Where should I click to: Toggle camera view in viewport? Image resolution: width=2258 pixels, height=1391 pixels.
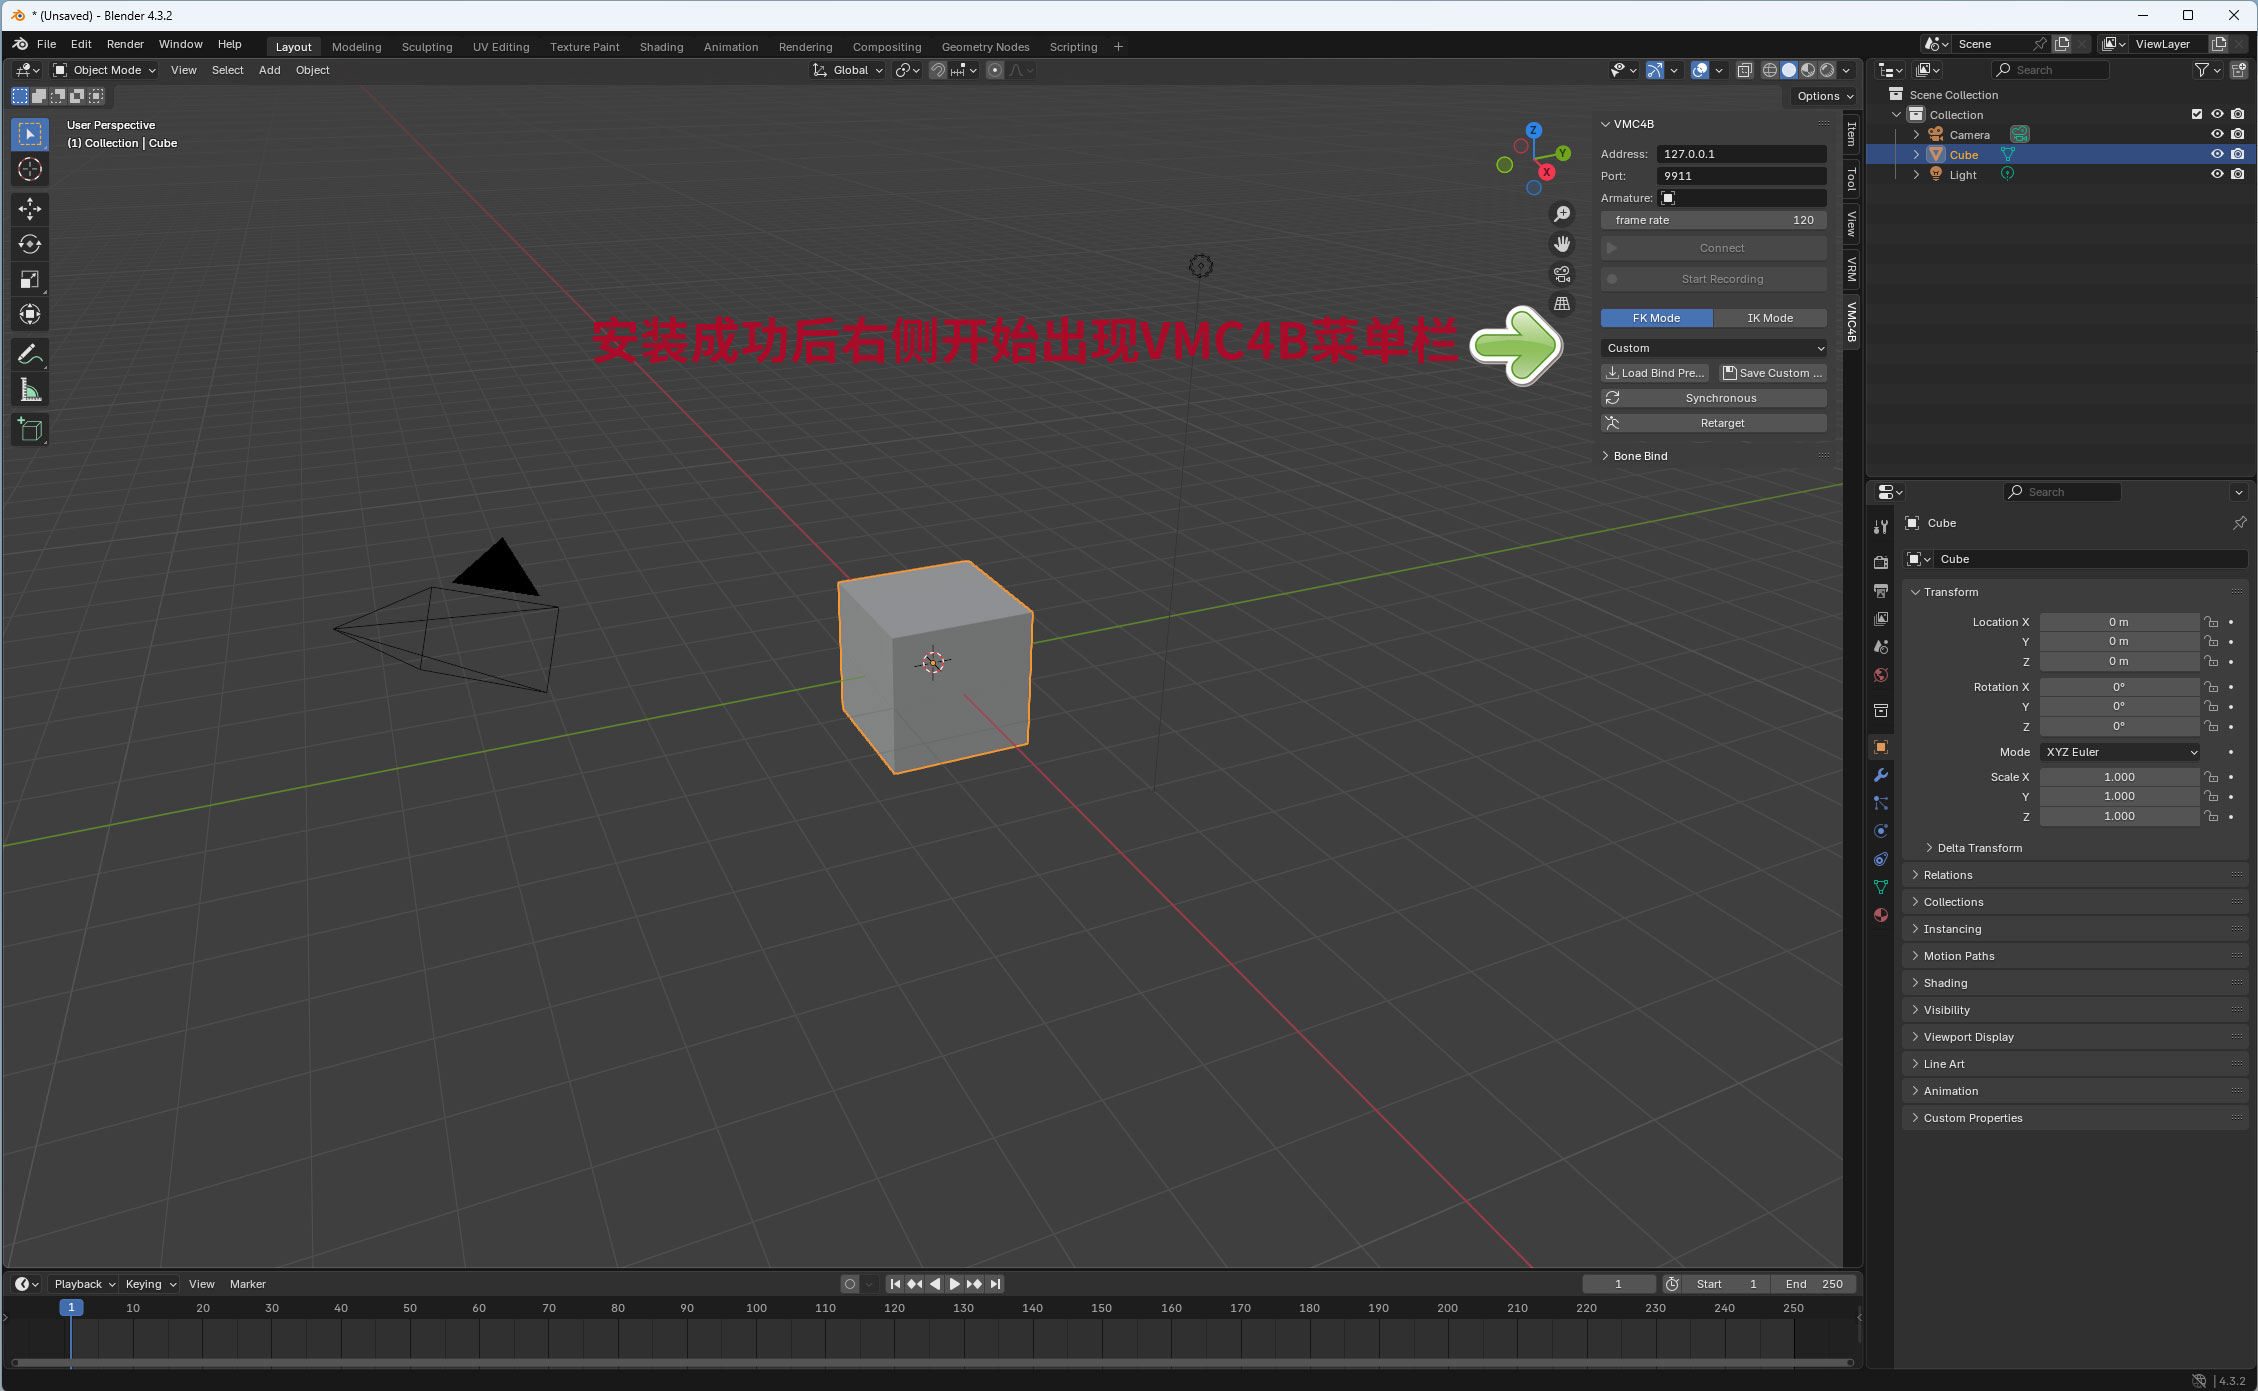[x=1562, y=274]
